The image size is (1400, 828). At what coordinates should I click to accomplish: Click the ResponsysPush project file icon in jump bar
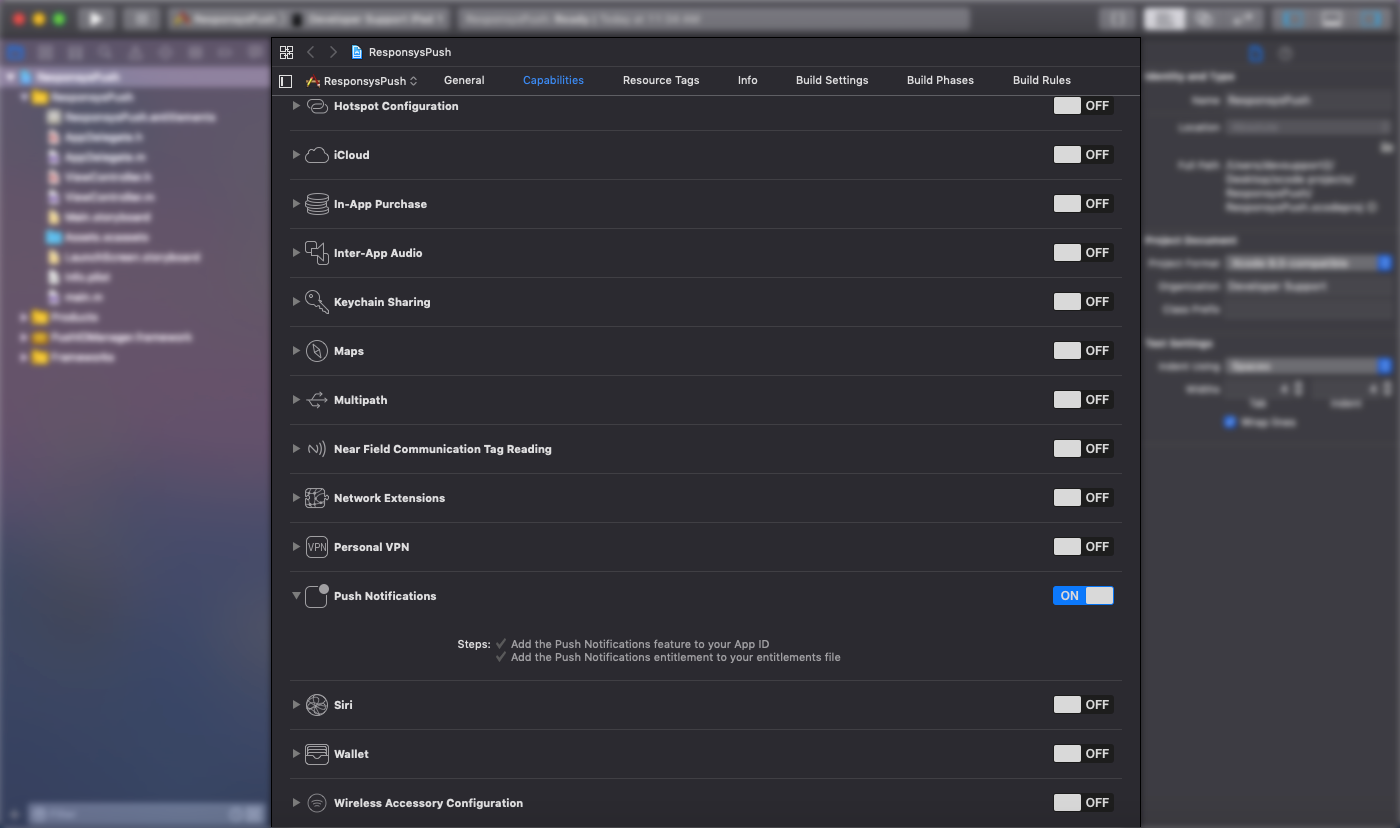click(x=357, y=52)
